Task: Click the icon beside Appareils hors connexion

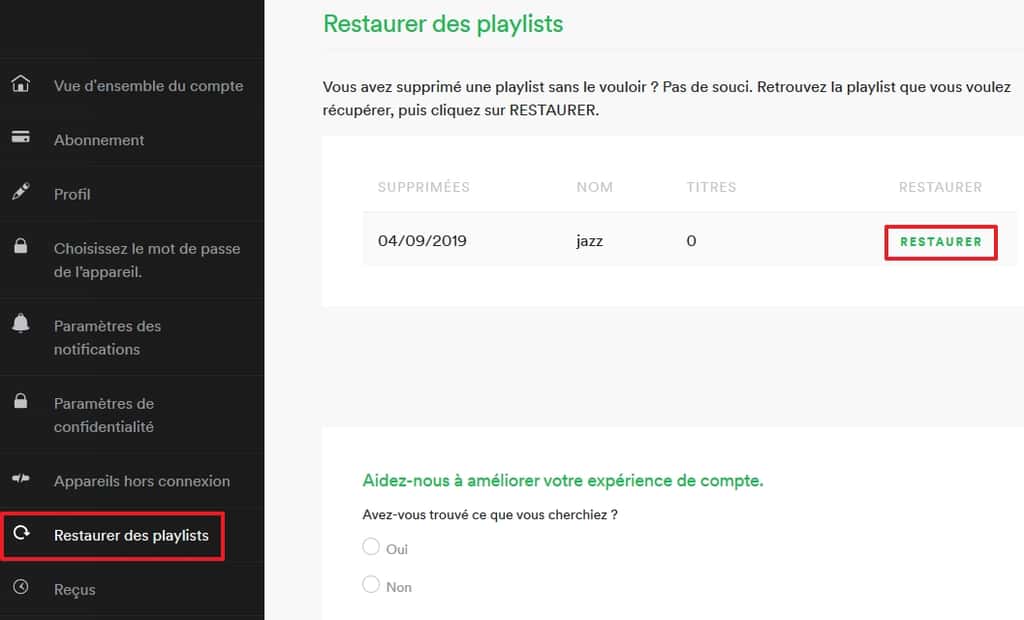Action: pyautogui.click(x=21, y=478)
